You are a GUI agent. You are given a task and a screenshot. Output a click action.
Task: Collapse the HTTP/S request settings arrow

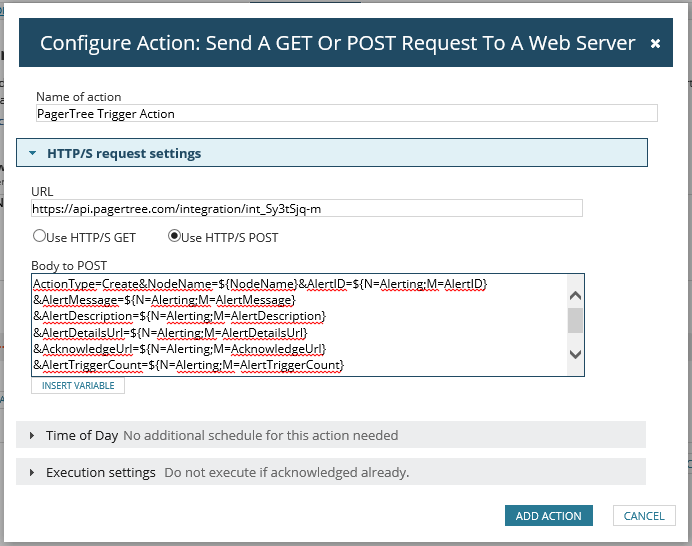(x=32, y=154)
